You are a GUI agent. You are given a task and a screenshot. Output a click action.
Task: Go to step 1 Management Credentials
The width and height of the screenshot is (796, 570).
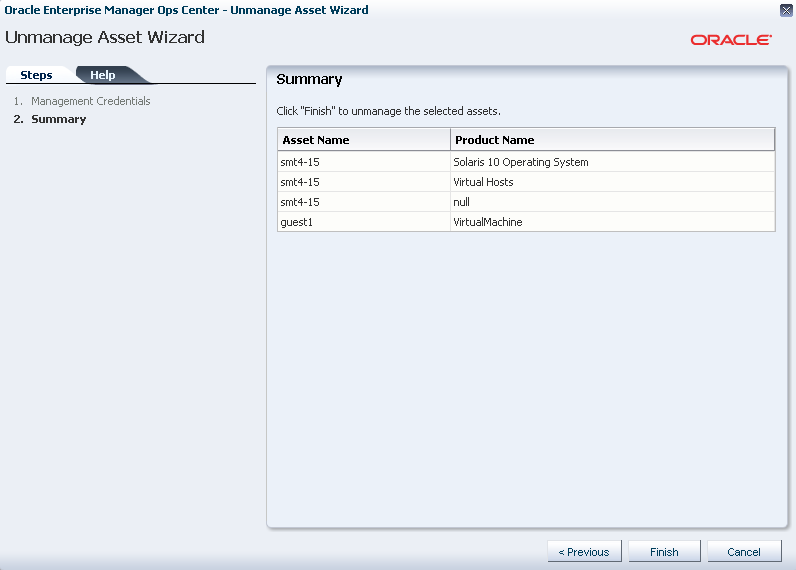pos(90,101)
